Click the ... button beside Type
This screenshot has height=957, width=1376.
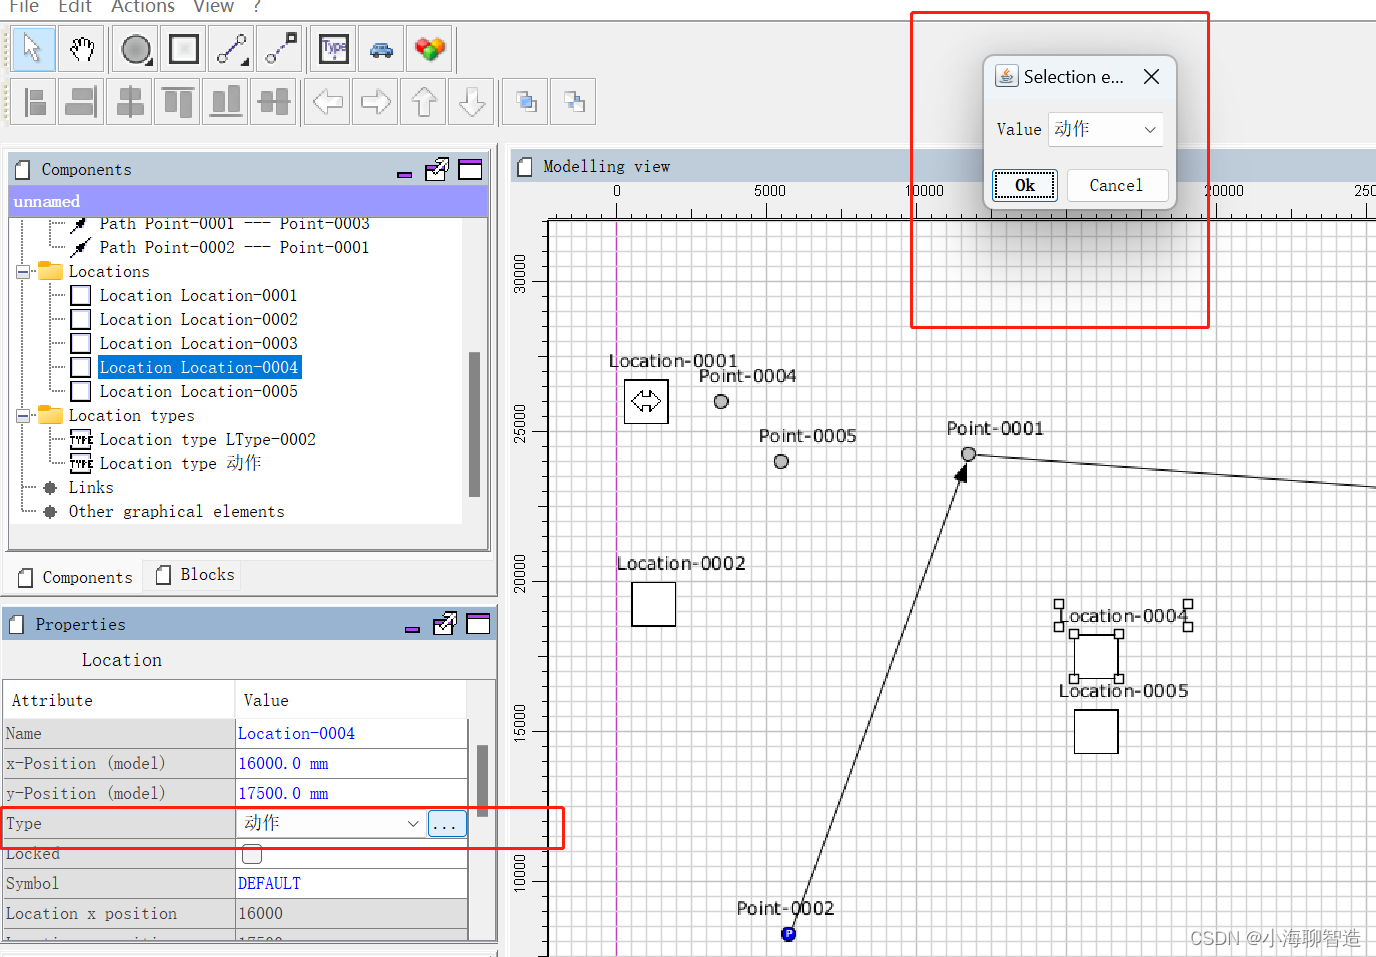[446, 823]
